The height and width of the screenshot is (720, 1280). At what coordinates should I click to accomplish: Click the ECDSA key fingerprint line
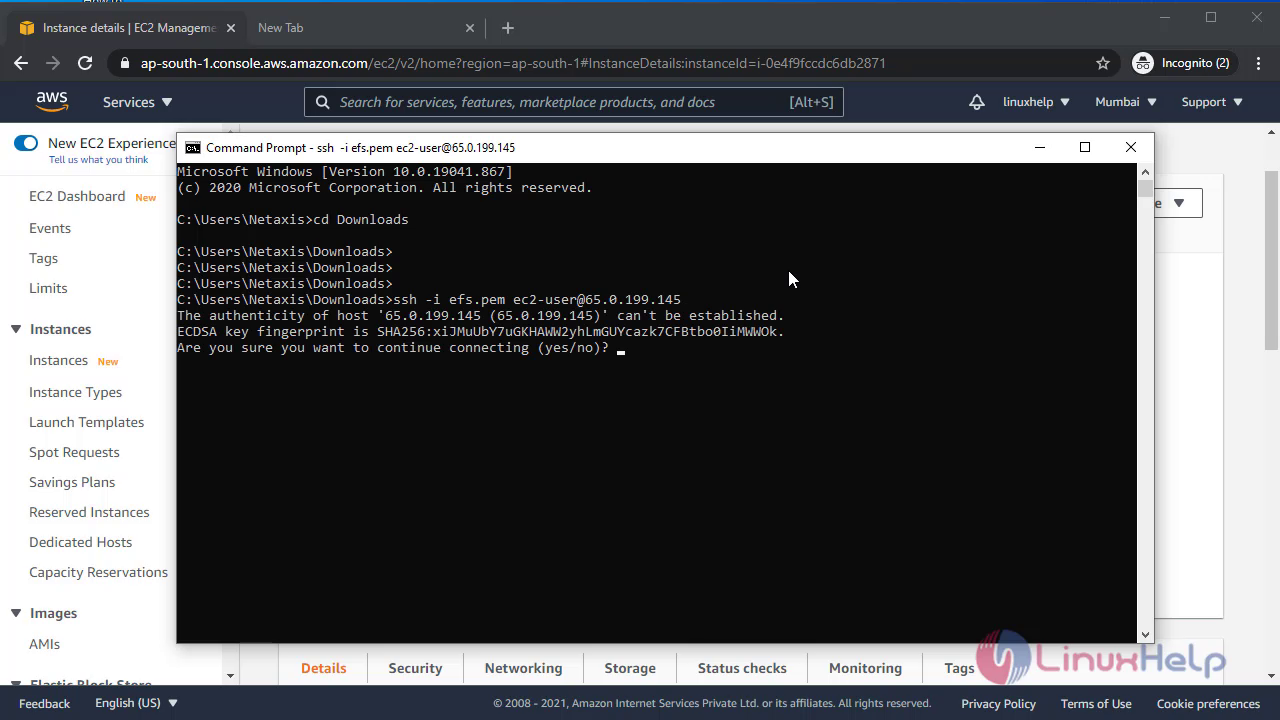pyautogui.click(x=481, y=331)
